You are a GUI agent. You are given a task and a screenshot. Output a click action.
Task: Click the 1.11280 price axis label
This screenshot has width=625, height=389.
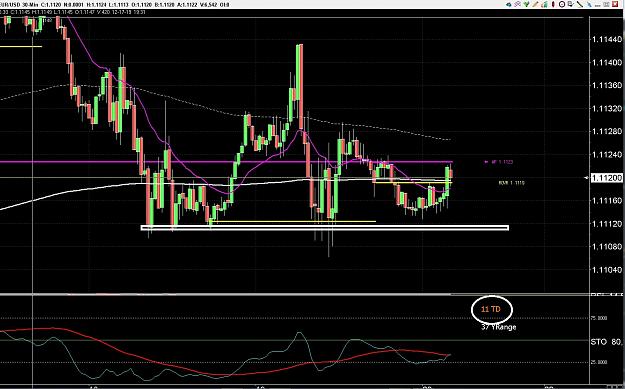coord(607,132)
